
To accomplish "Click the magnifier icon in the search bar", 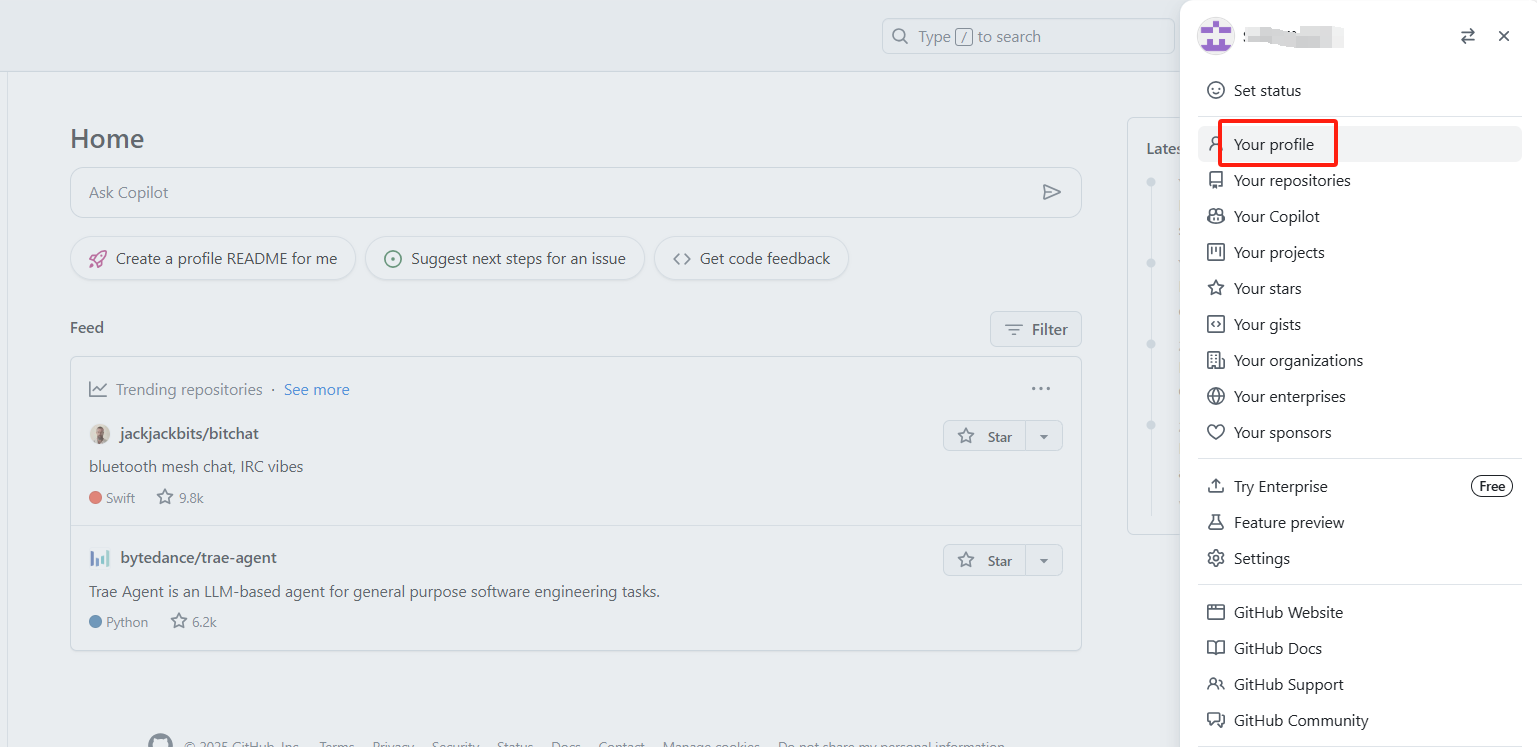I will click(900, 37).
